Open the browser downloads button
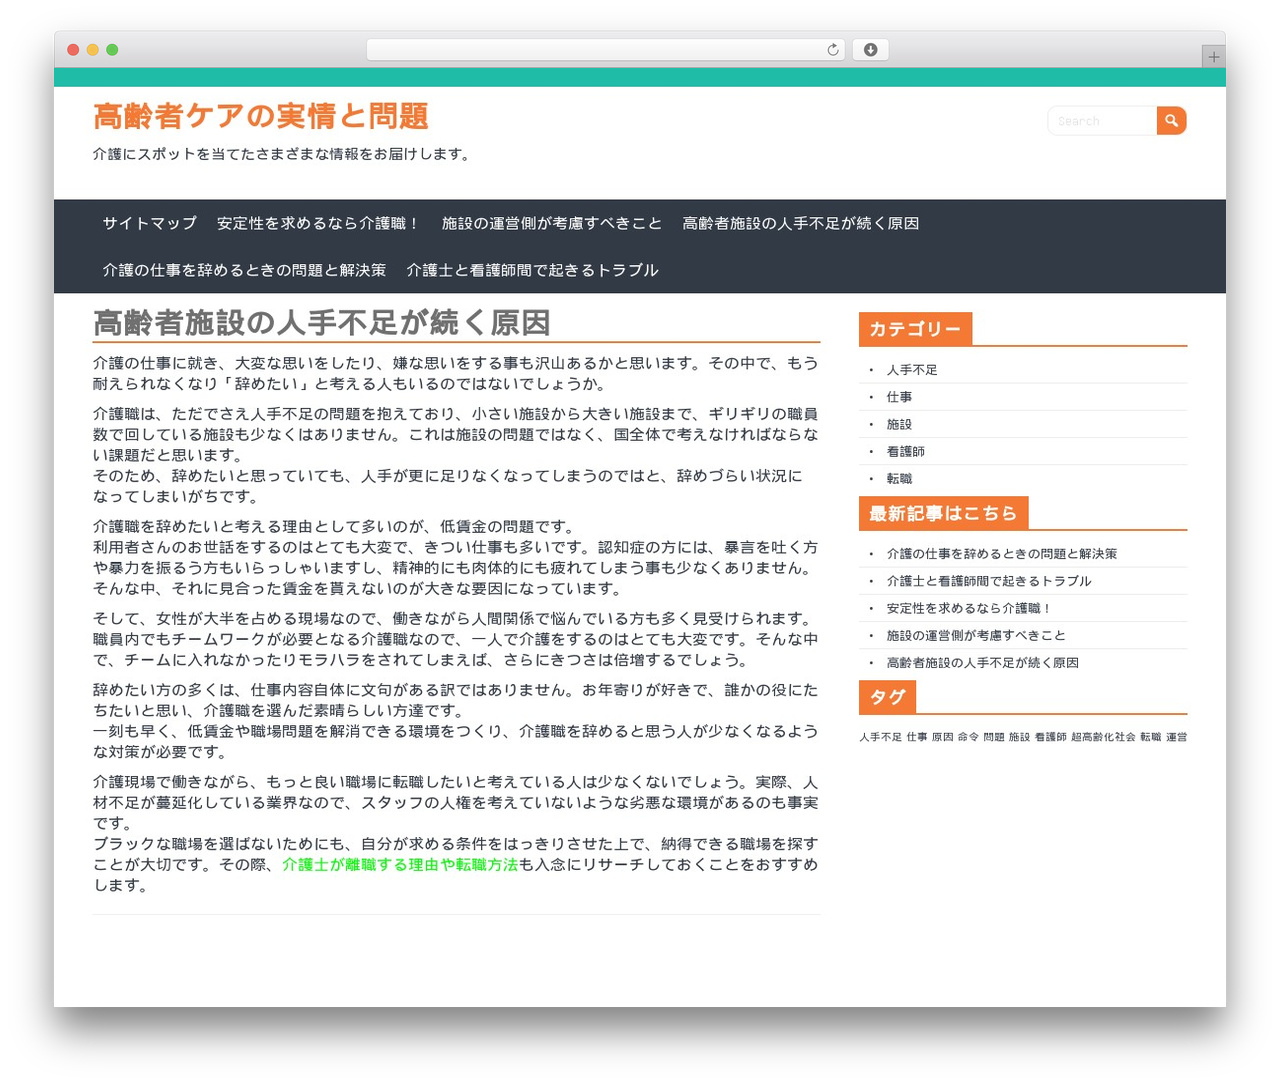The image size is (1280, 1084). coord(870,50)
